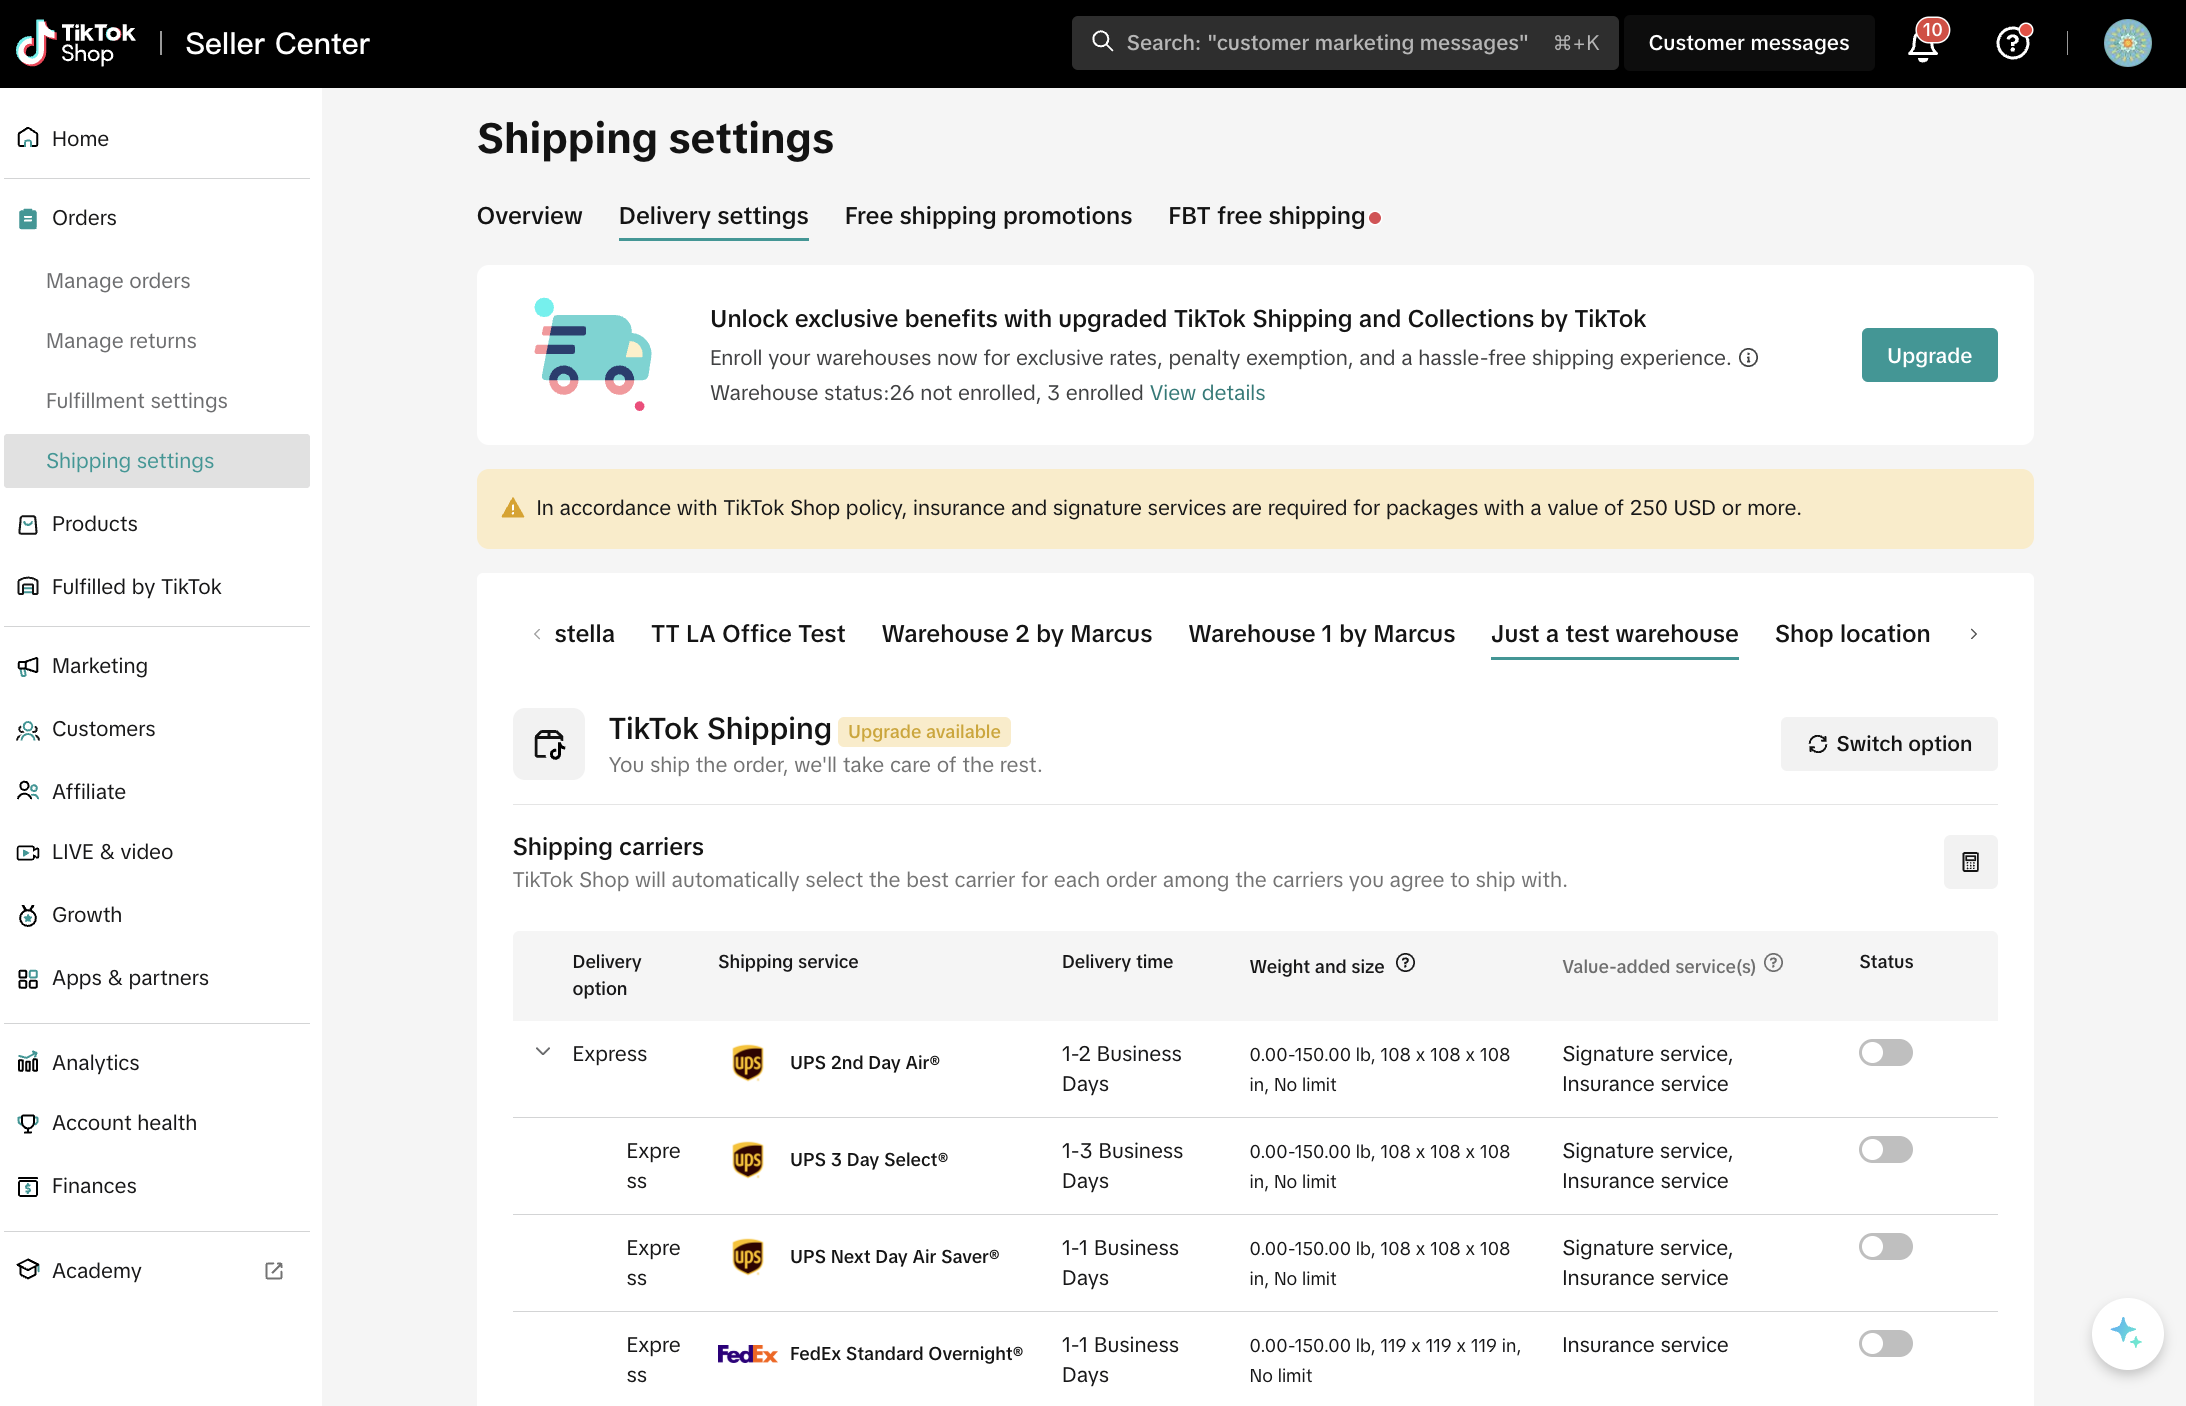Open the View details link
Image resolution: width=2186 pixels, height=1406 pixels.
pos(1207,393)
